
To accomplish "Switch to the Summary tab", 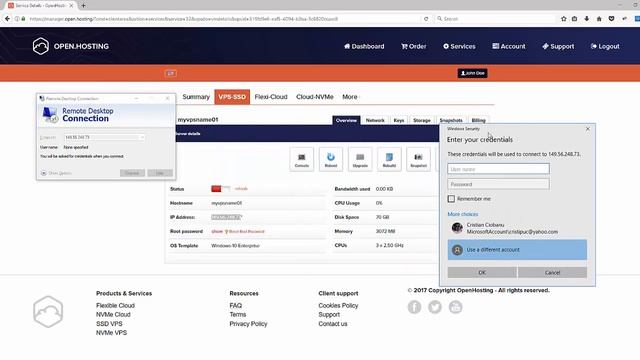I will point(196,97).
